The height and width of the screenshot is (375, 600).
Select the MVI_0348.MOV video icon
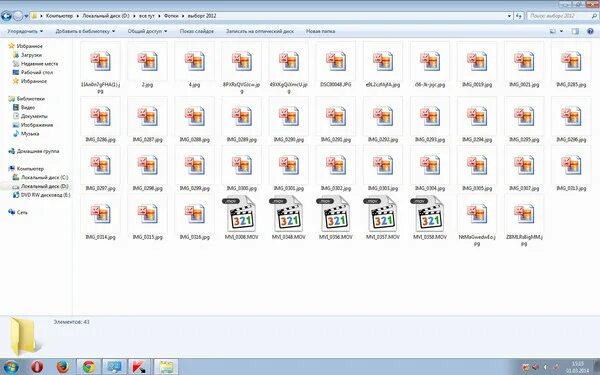(288, 214)
